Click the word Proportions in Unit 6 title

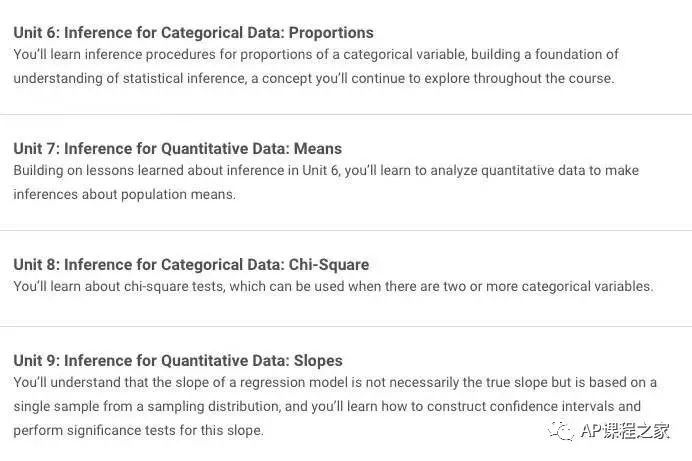pos(331,33)
